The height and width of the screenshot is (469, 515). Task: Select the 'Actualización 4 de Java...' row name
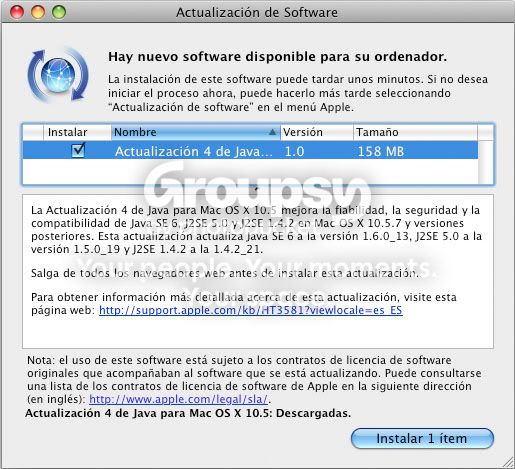pyautogui.click(x=194, y=151)
